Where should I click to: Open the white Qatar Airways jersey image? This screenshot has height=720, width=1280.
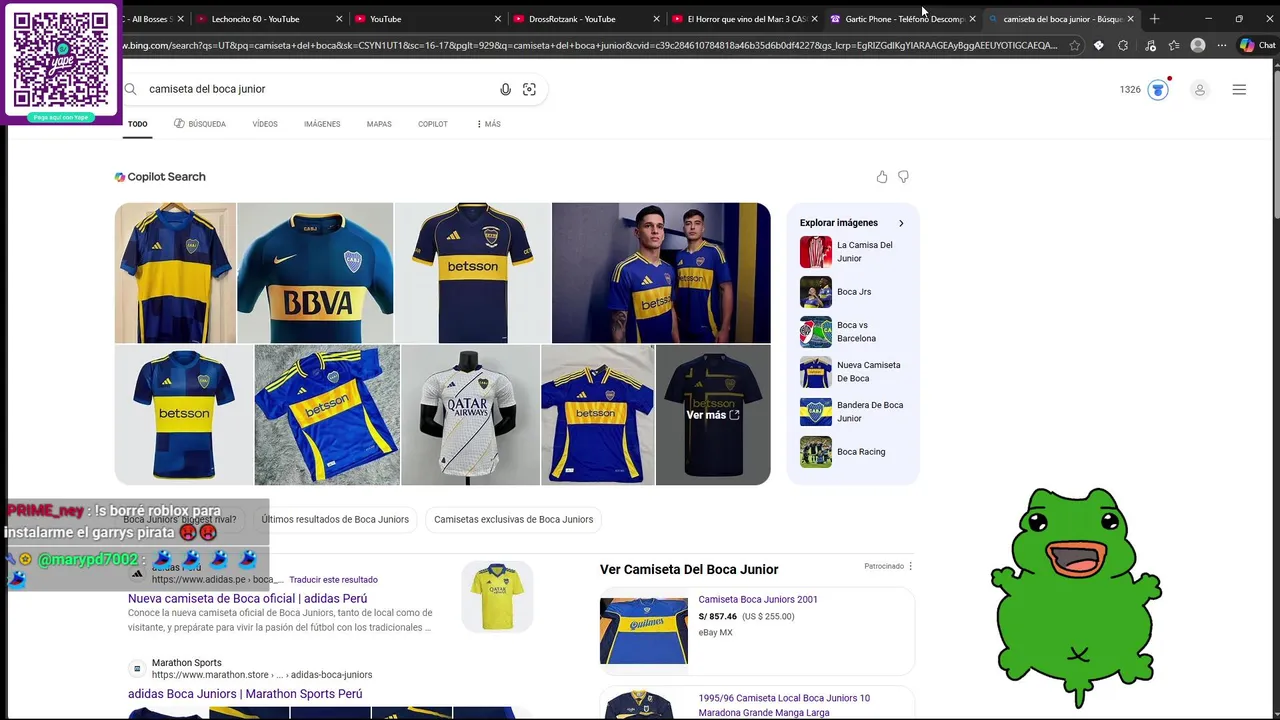pyautogui.click(x=470, y=415)
